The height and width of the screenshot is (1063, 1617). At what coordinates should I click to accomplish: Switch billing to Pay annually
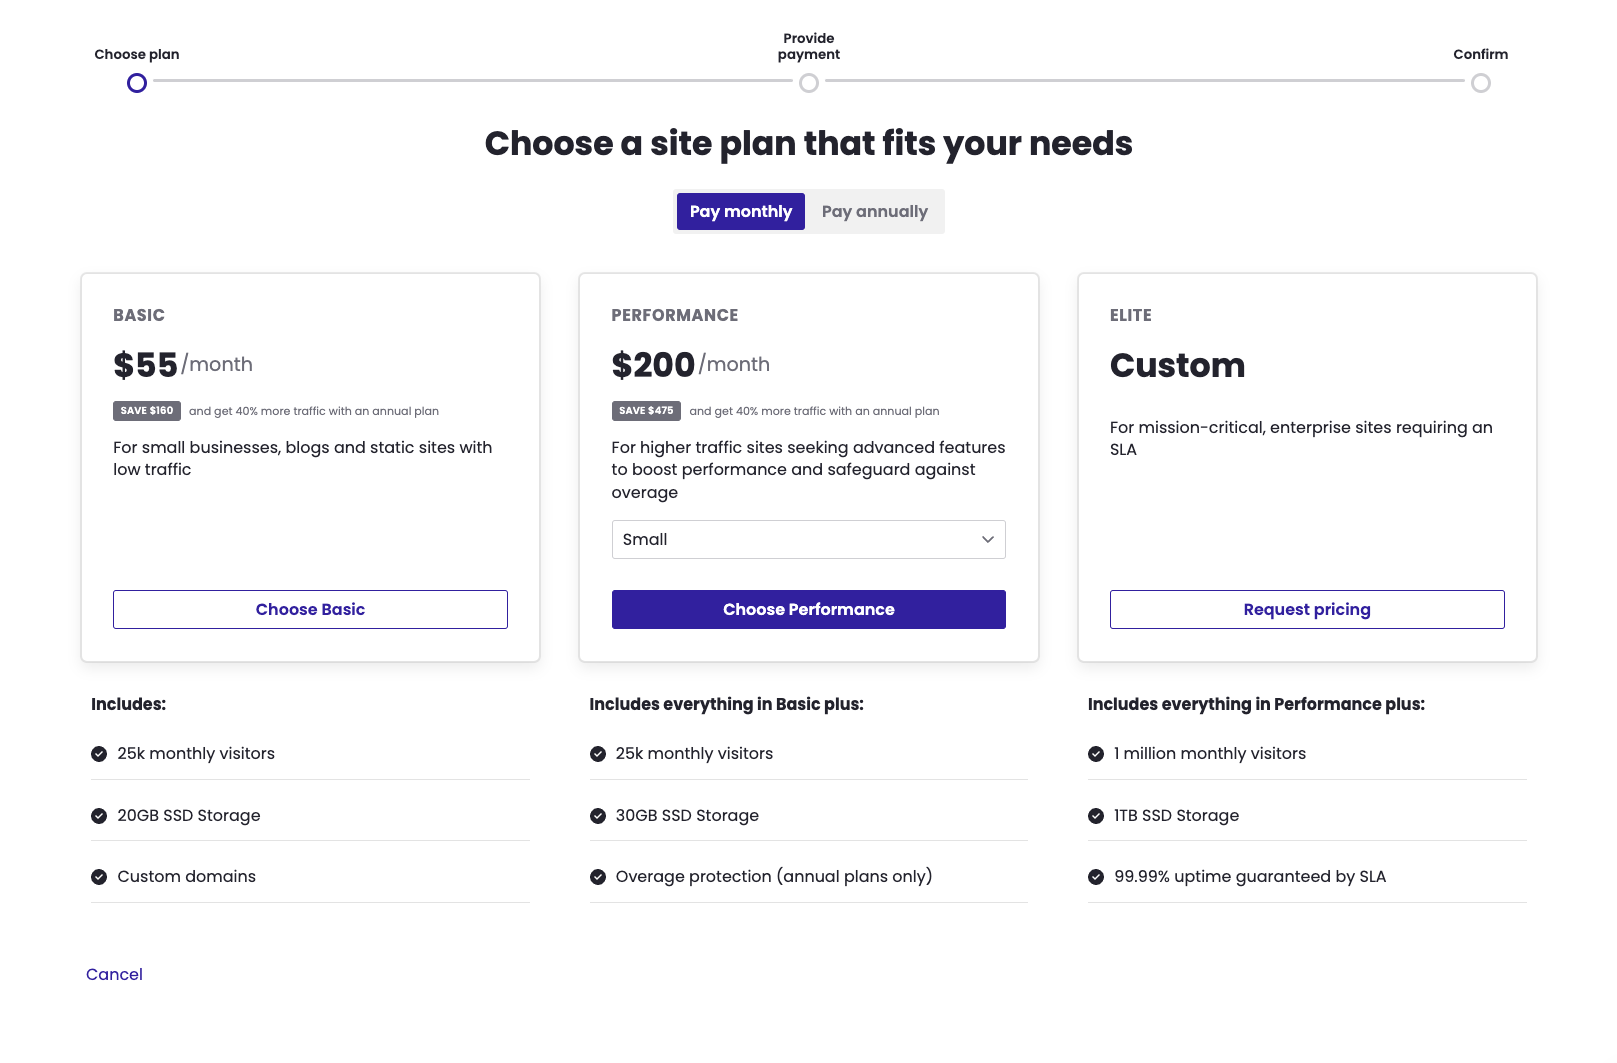coord(875,212)
